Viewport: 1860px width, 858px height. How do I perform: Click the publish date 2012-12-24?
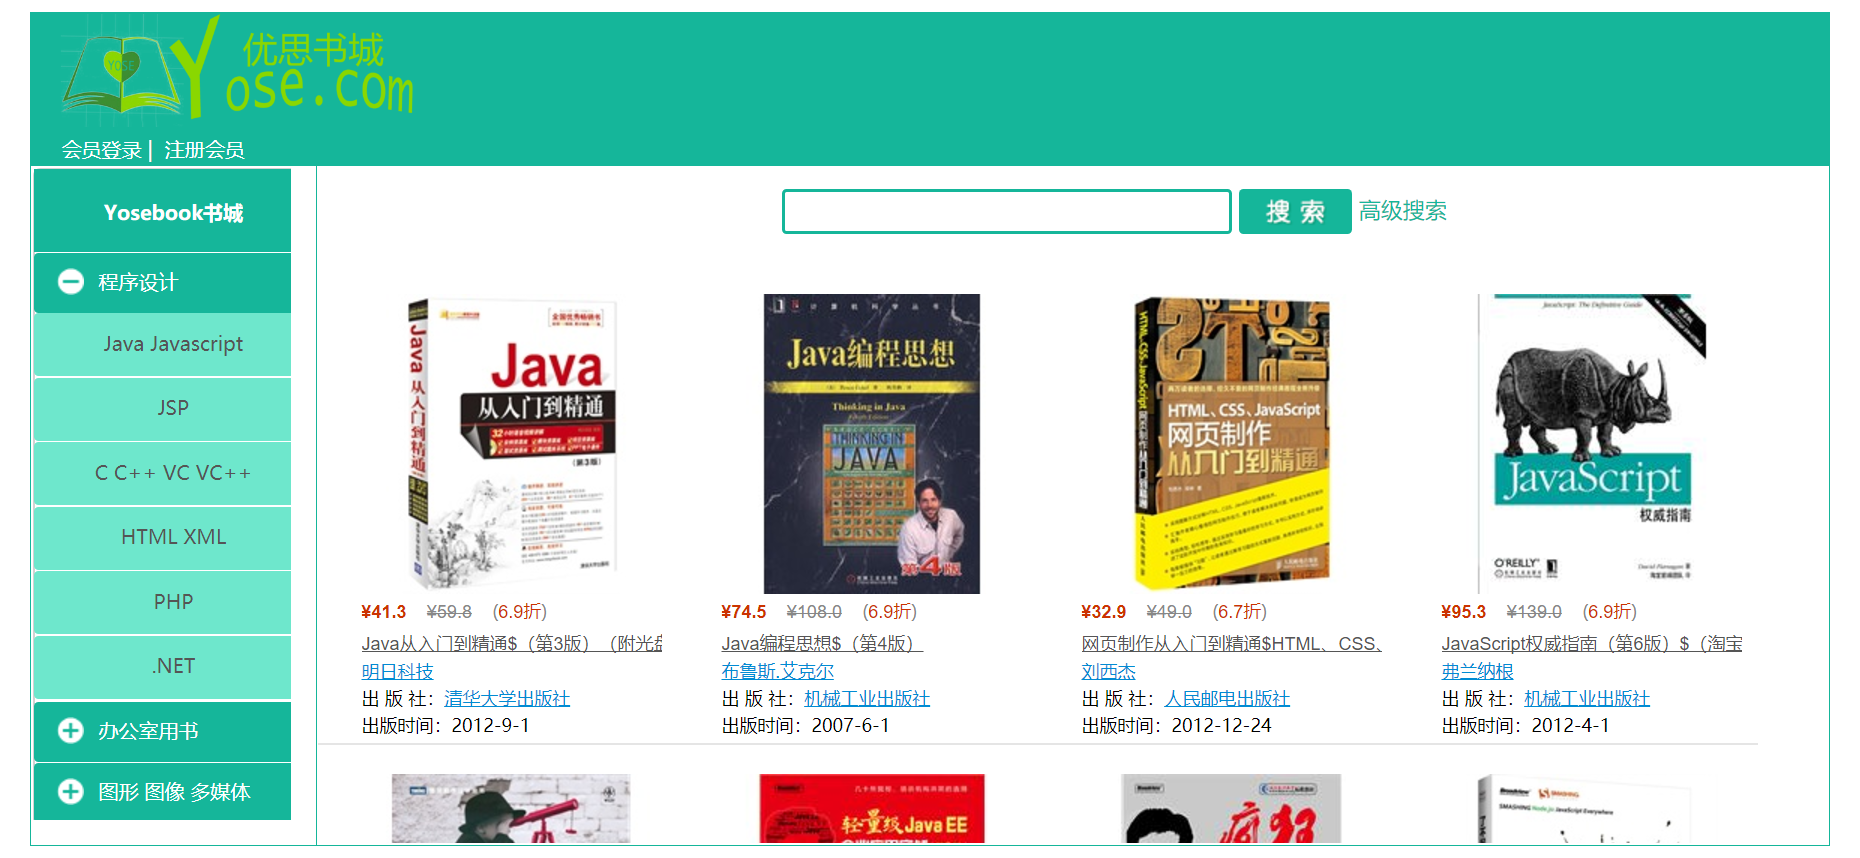1221,726
